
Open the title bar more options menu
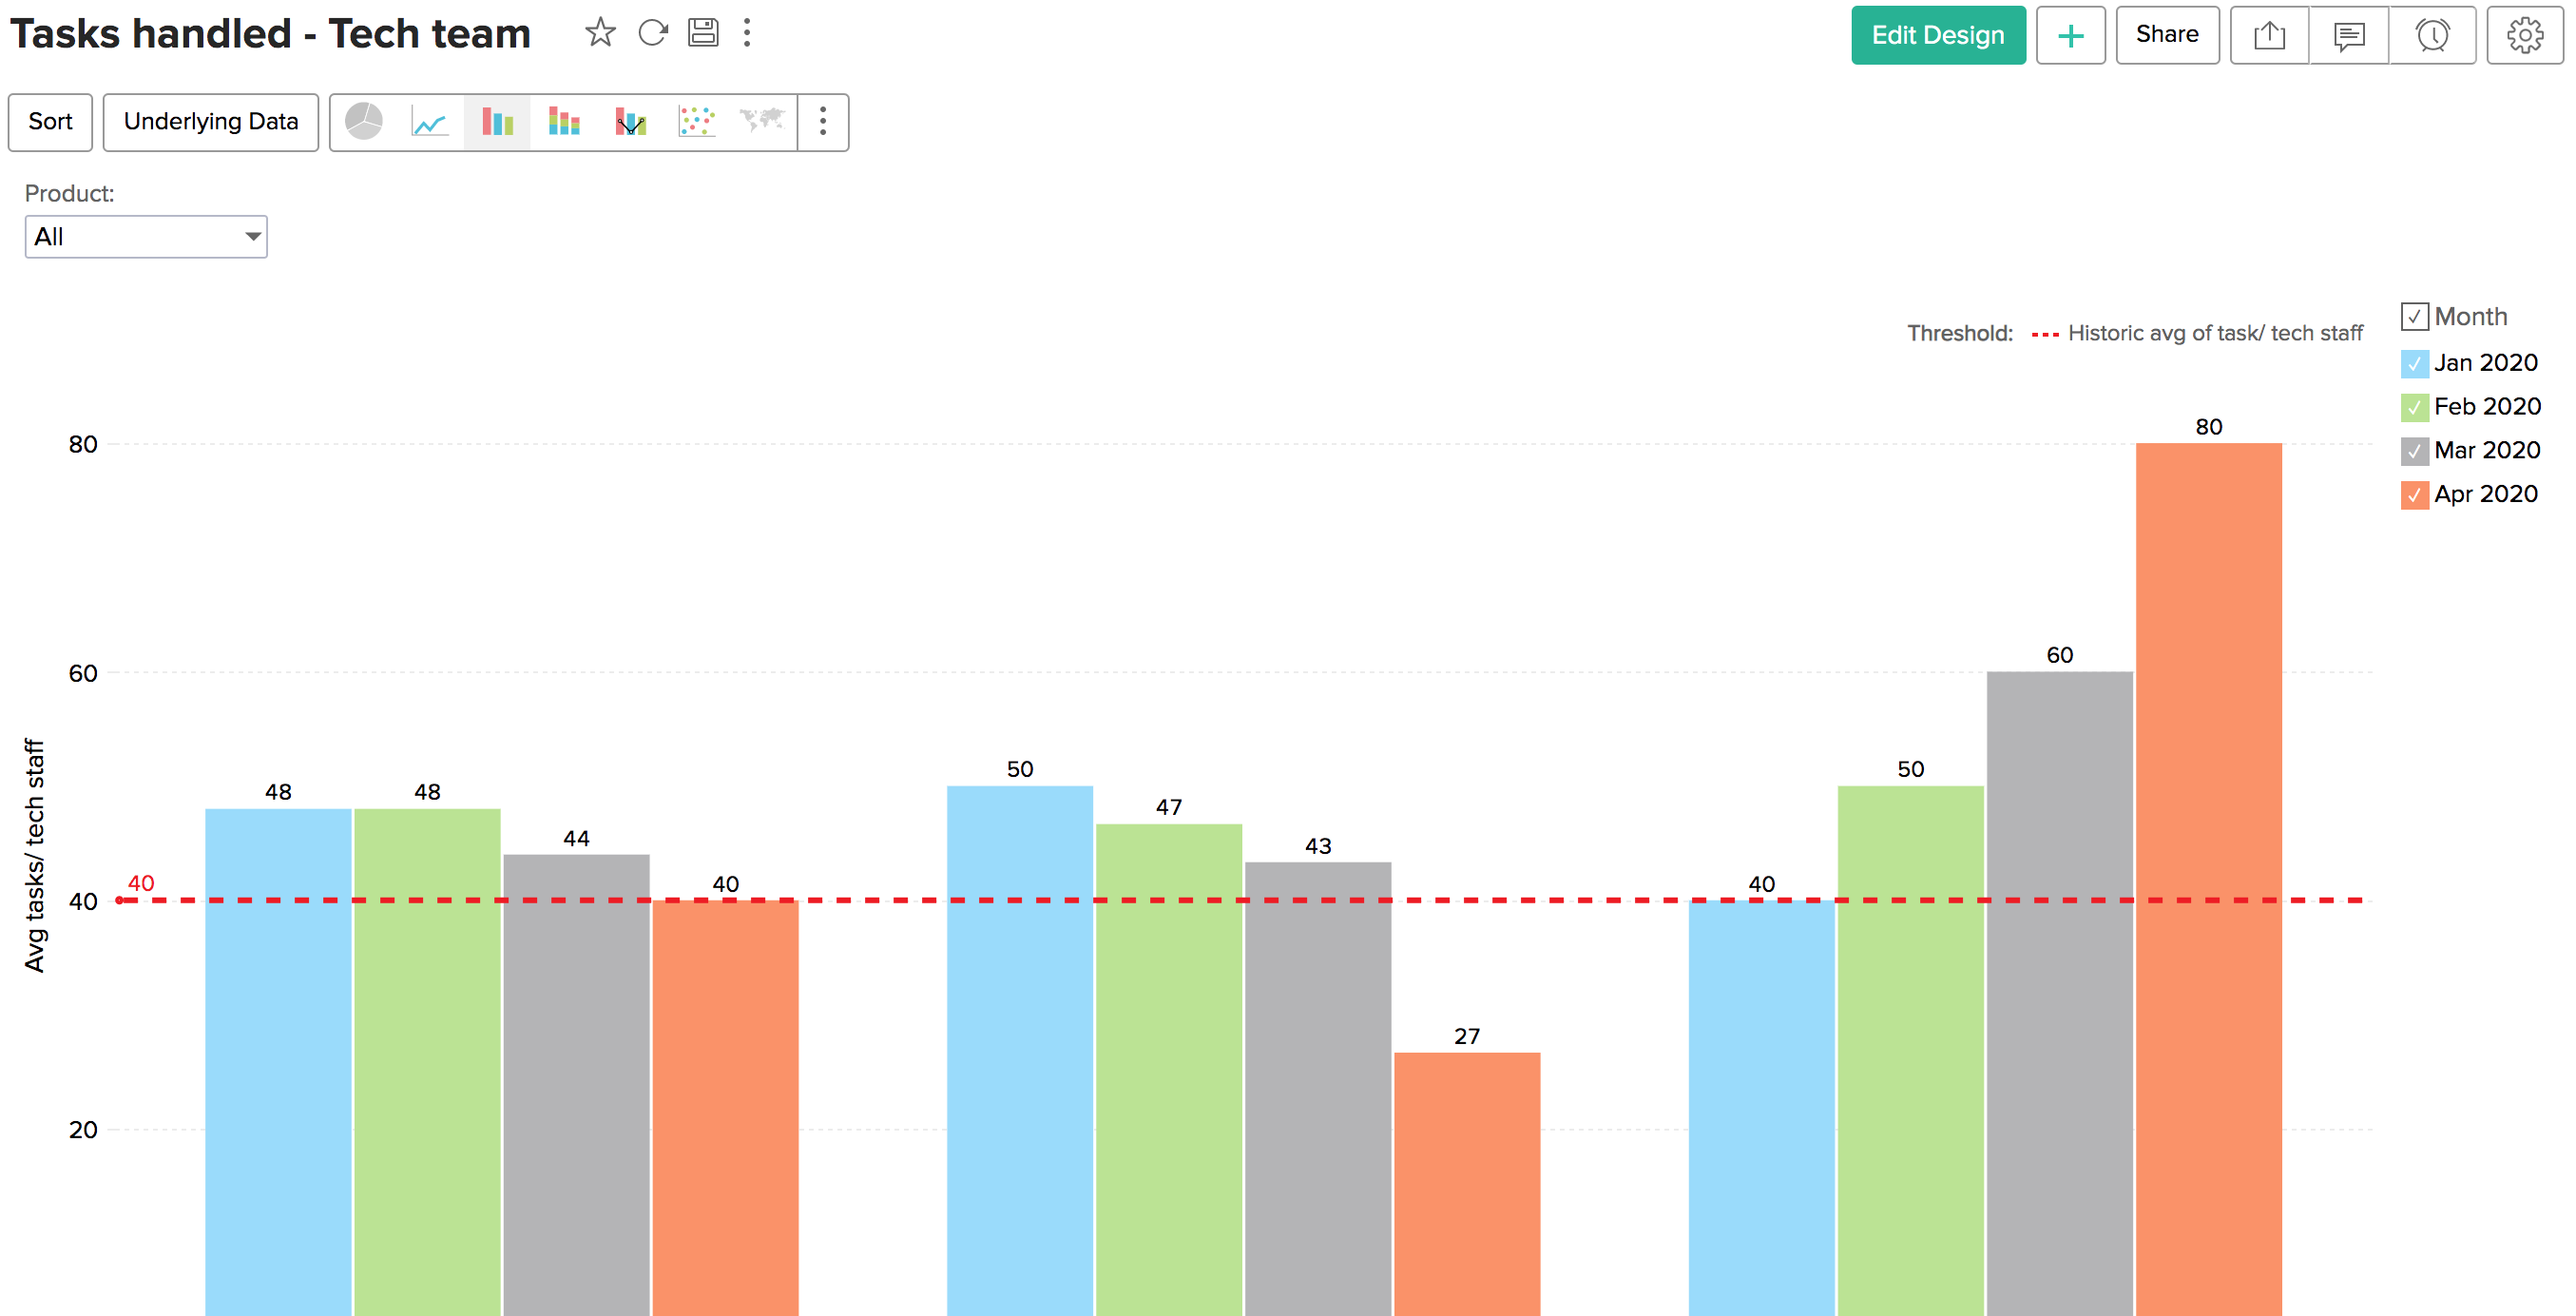[747, 33]
